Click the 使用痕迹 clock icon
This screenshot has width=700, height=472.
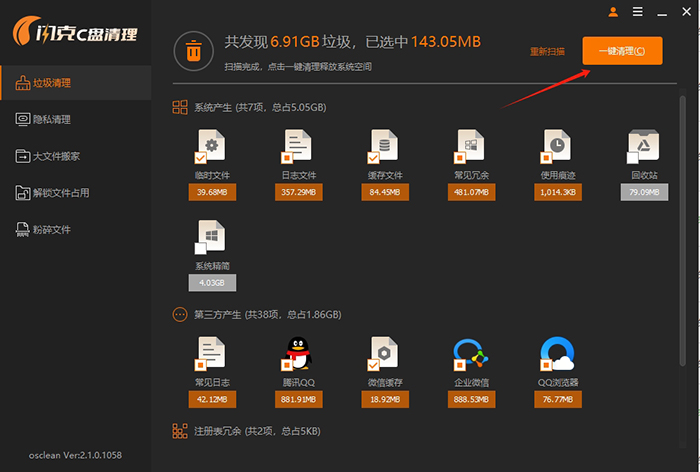tap(557, 145)
